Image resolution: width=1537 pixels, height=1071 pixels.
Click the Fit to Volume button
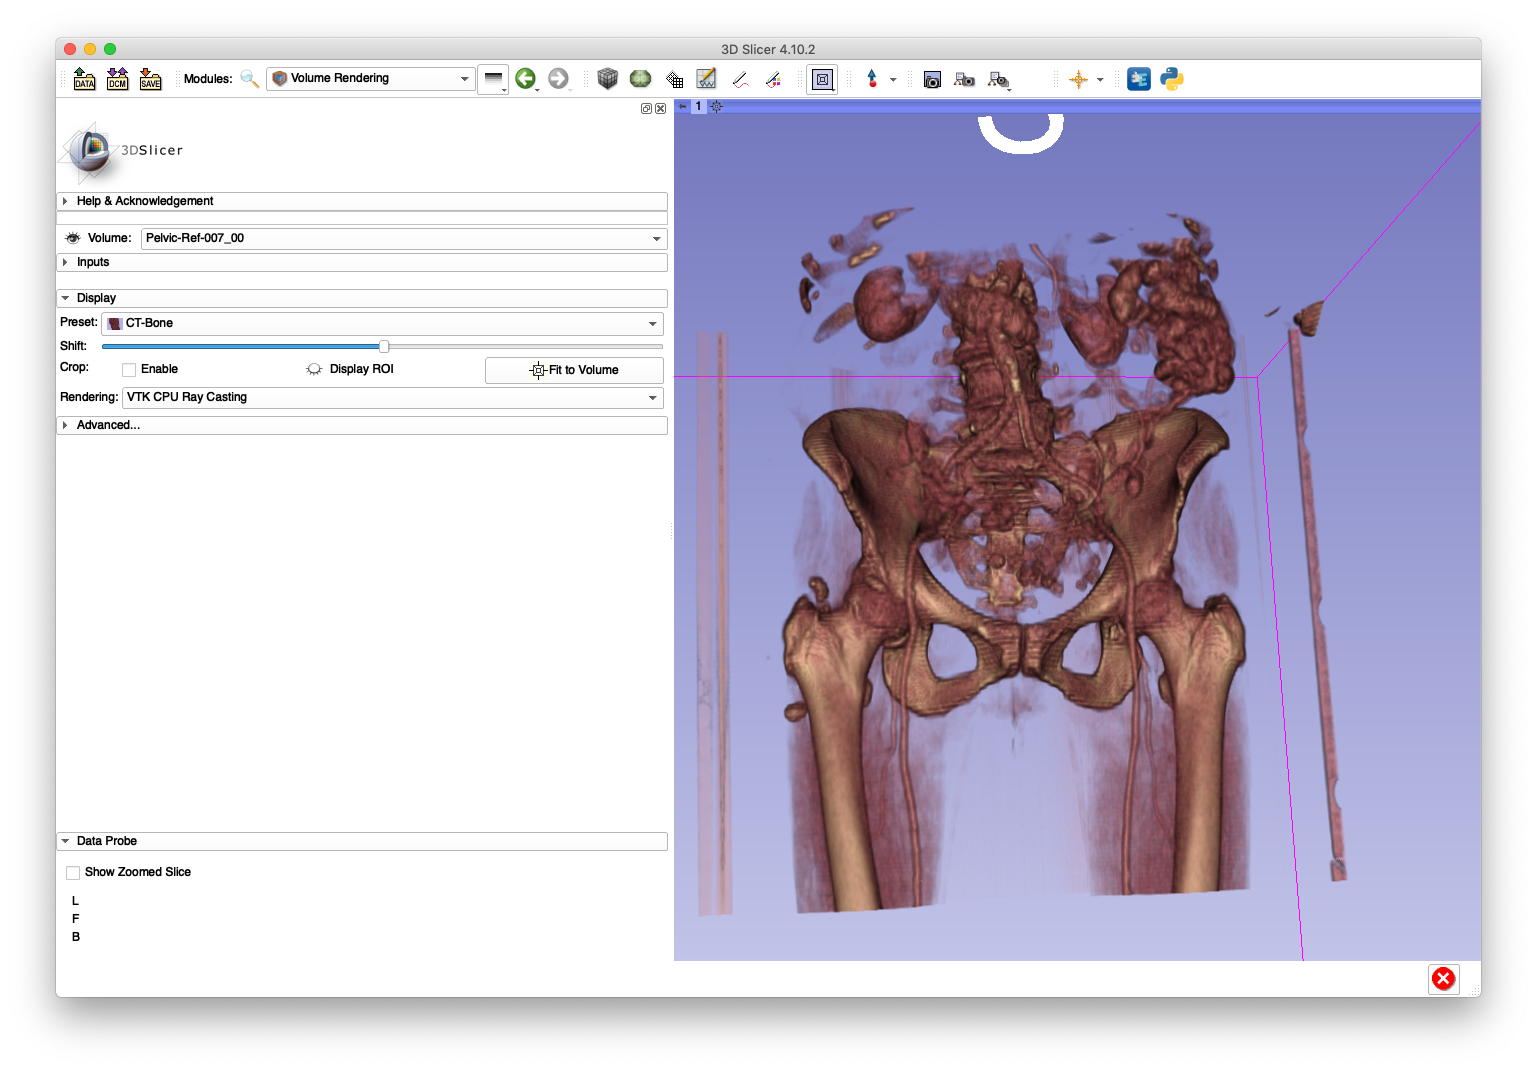click(x=574, y=370)
